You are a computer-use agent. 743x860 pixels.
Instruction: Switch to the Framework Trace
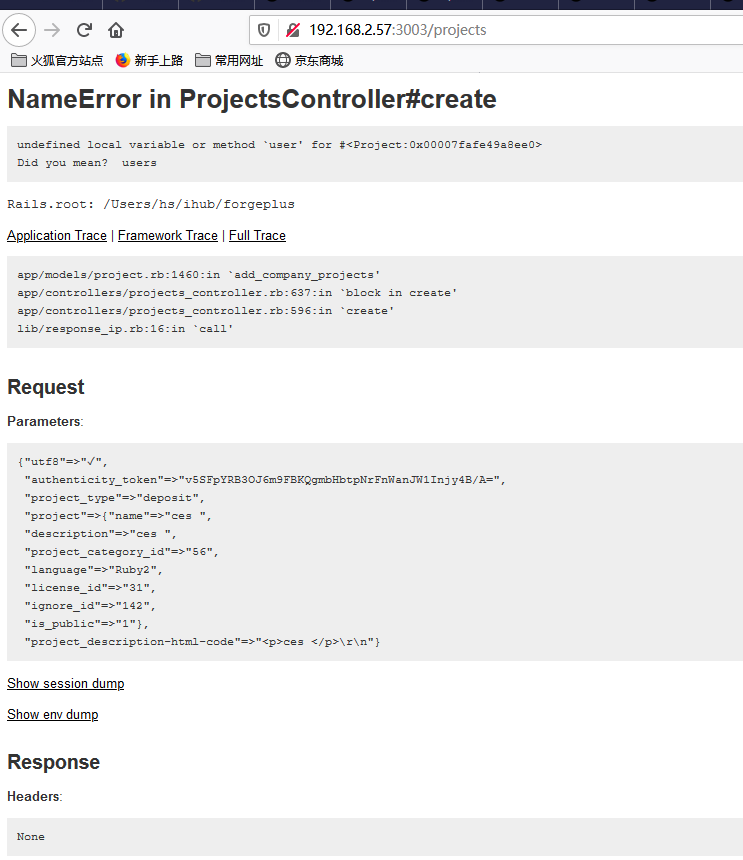[168, 235]
